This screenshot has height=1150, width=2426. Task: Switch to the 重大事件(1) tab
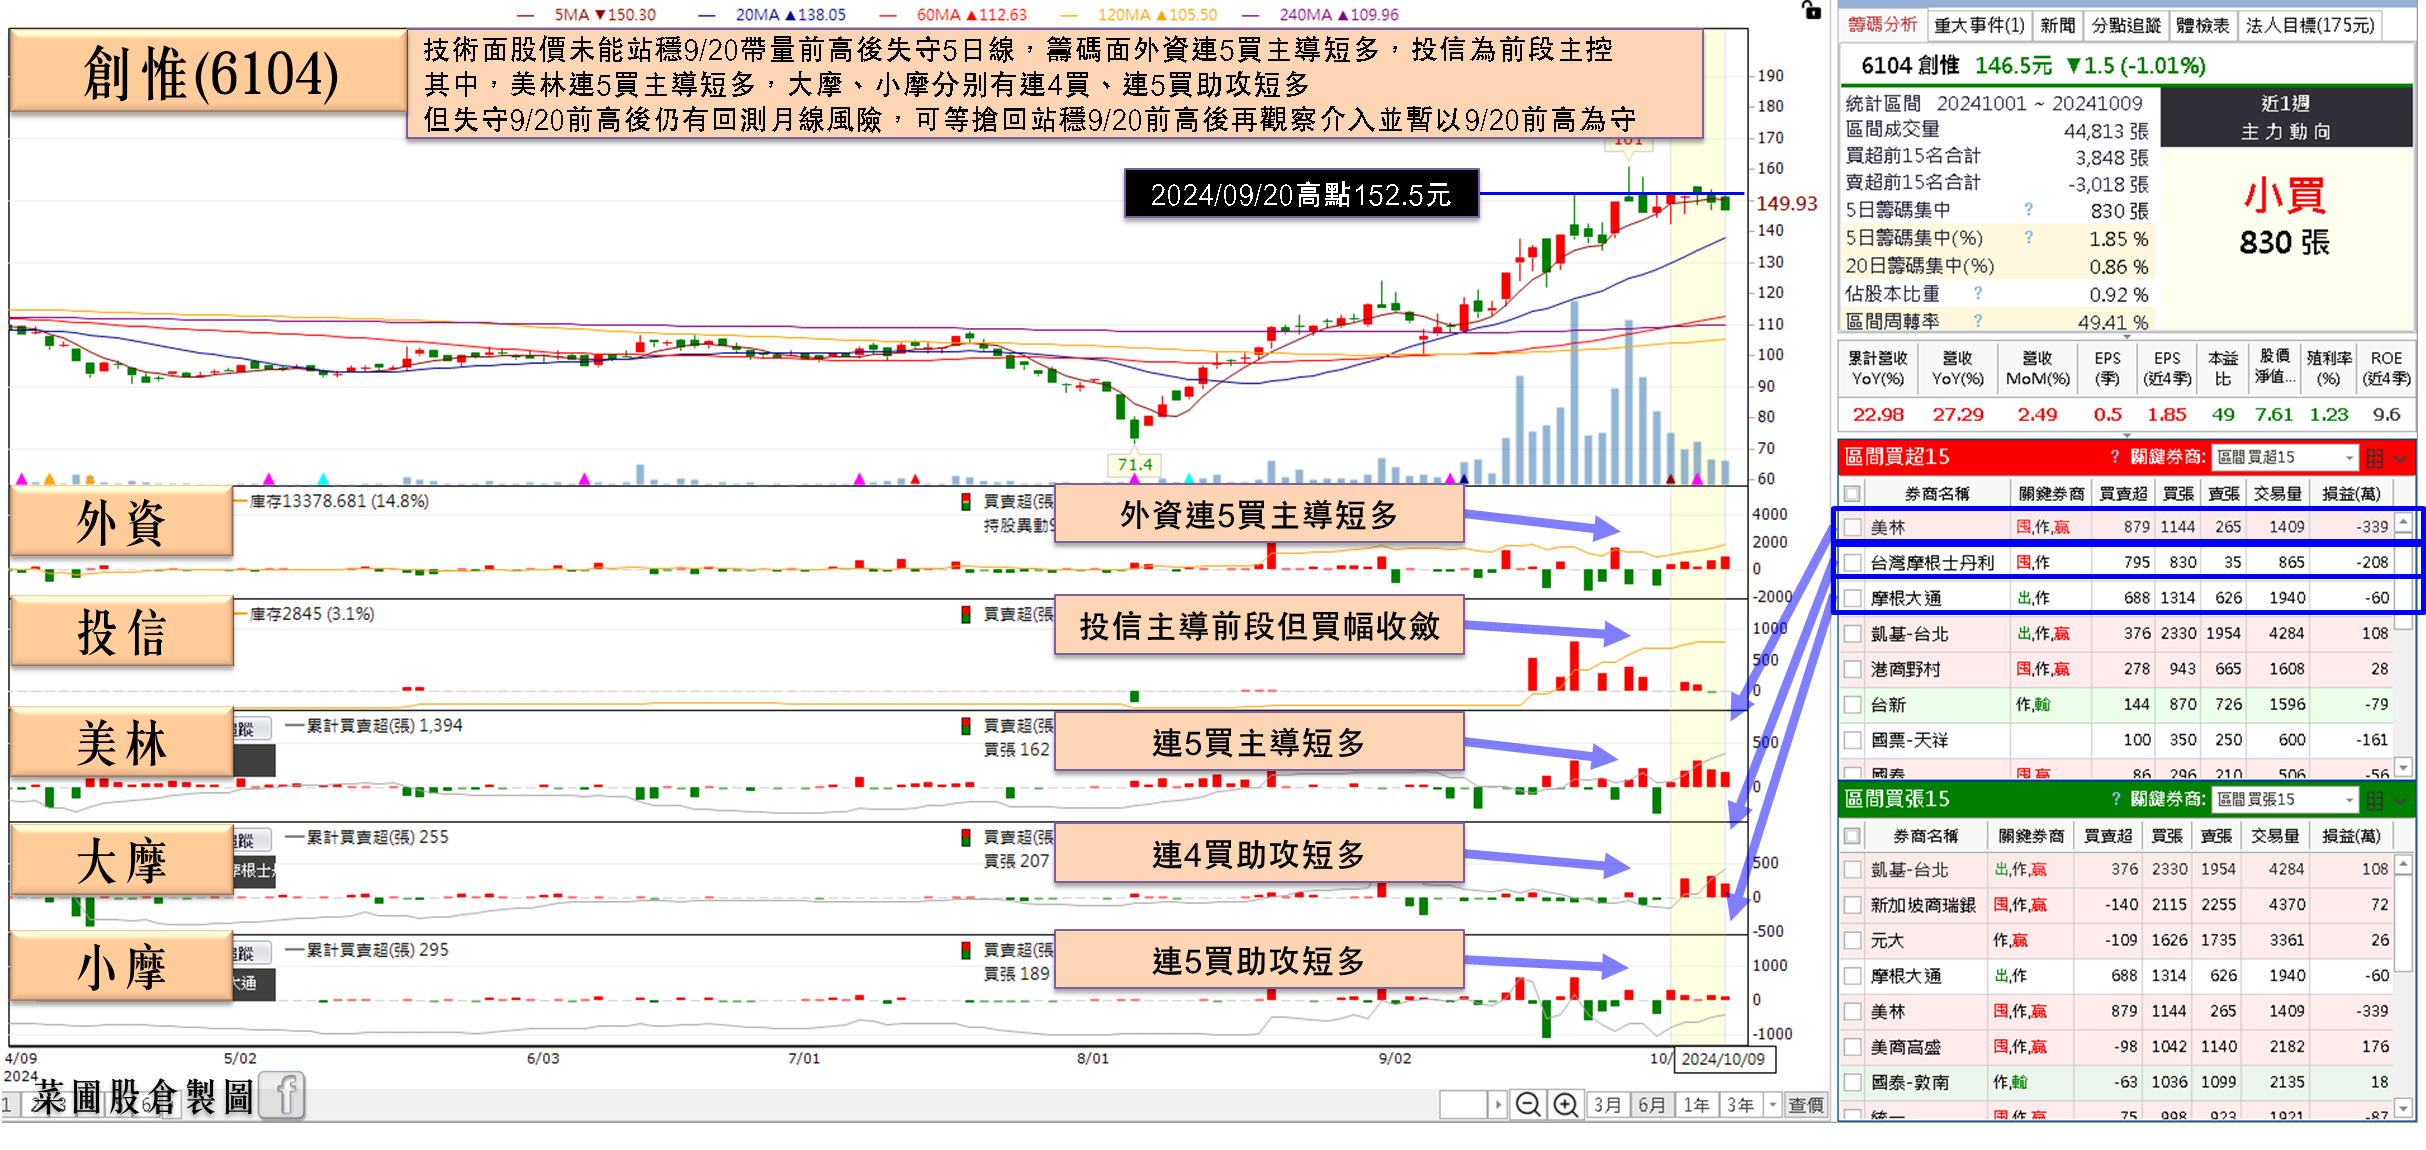coord(1979,25)
